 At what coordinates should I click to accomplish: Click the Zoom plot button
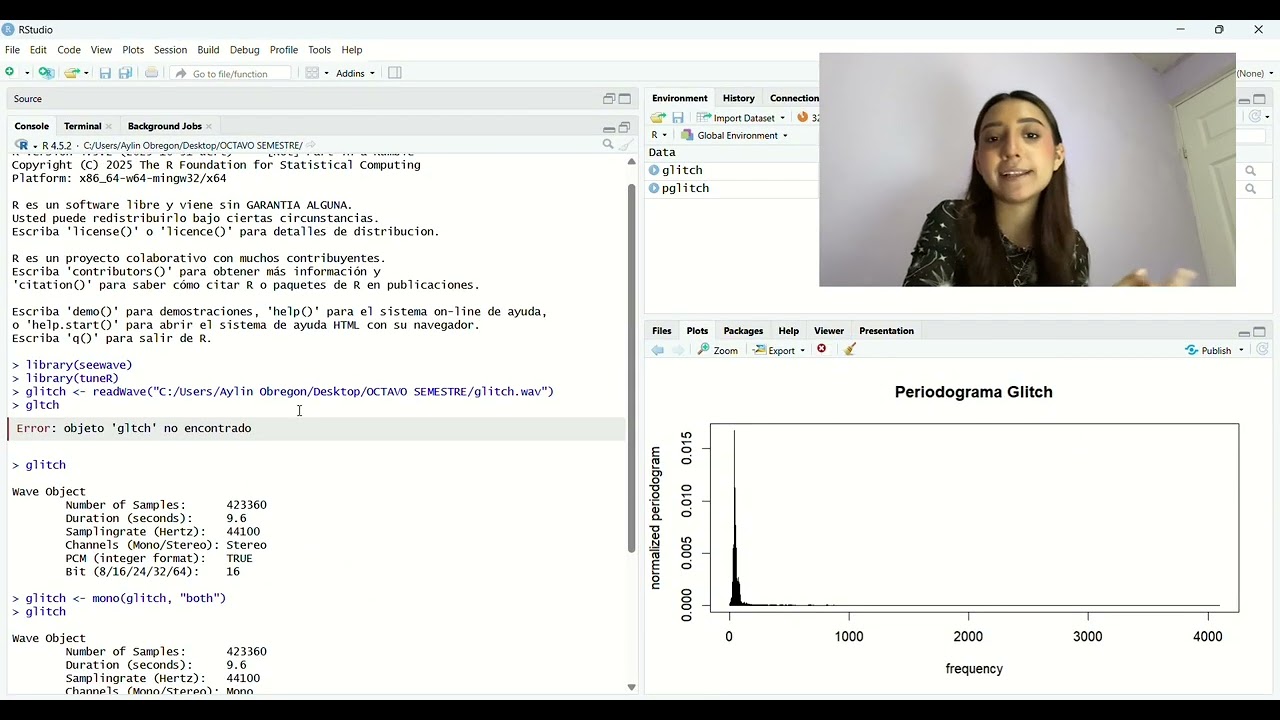[x=718, y=350]
